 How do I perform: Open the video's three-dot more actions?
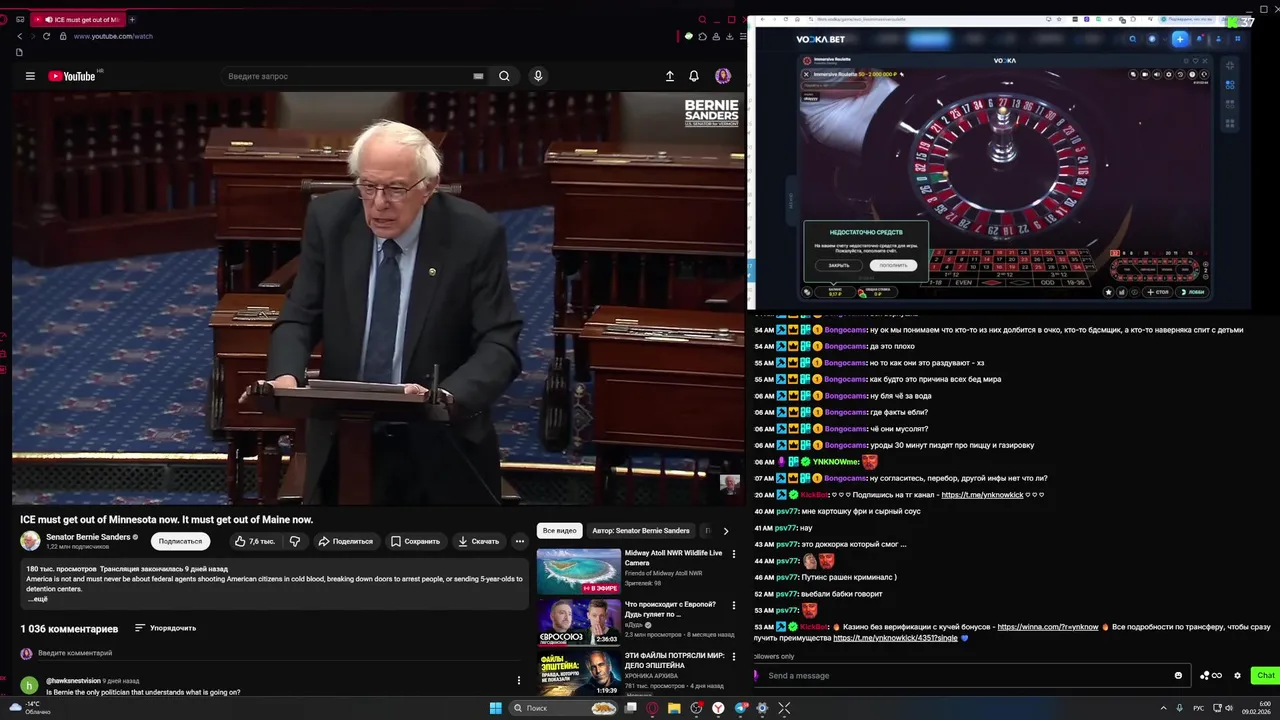tap(519, 541)
